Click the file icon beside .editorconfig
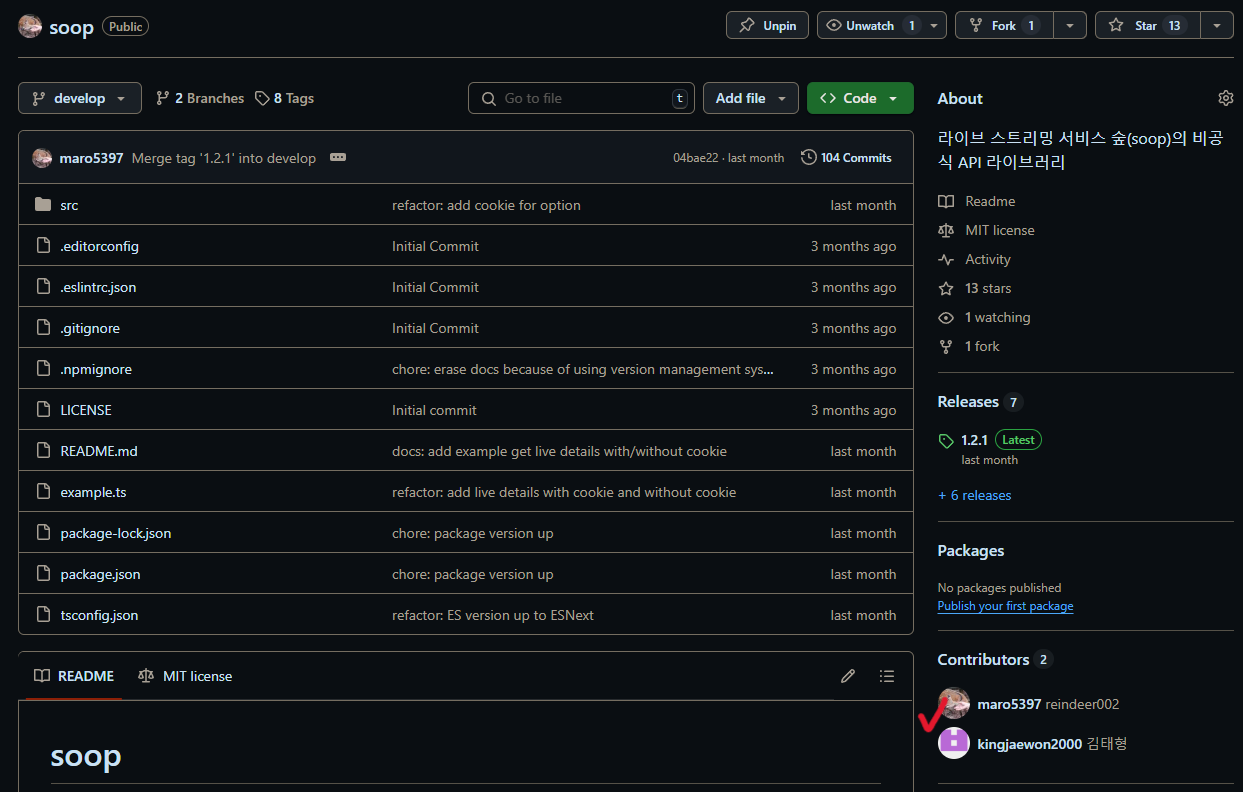The width and height of the screenshot is (1243, 792). pyautogui.click(x=42, y=246)
